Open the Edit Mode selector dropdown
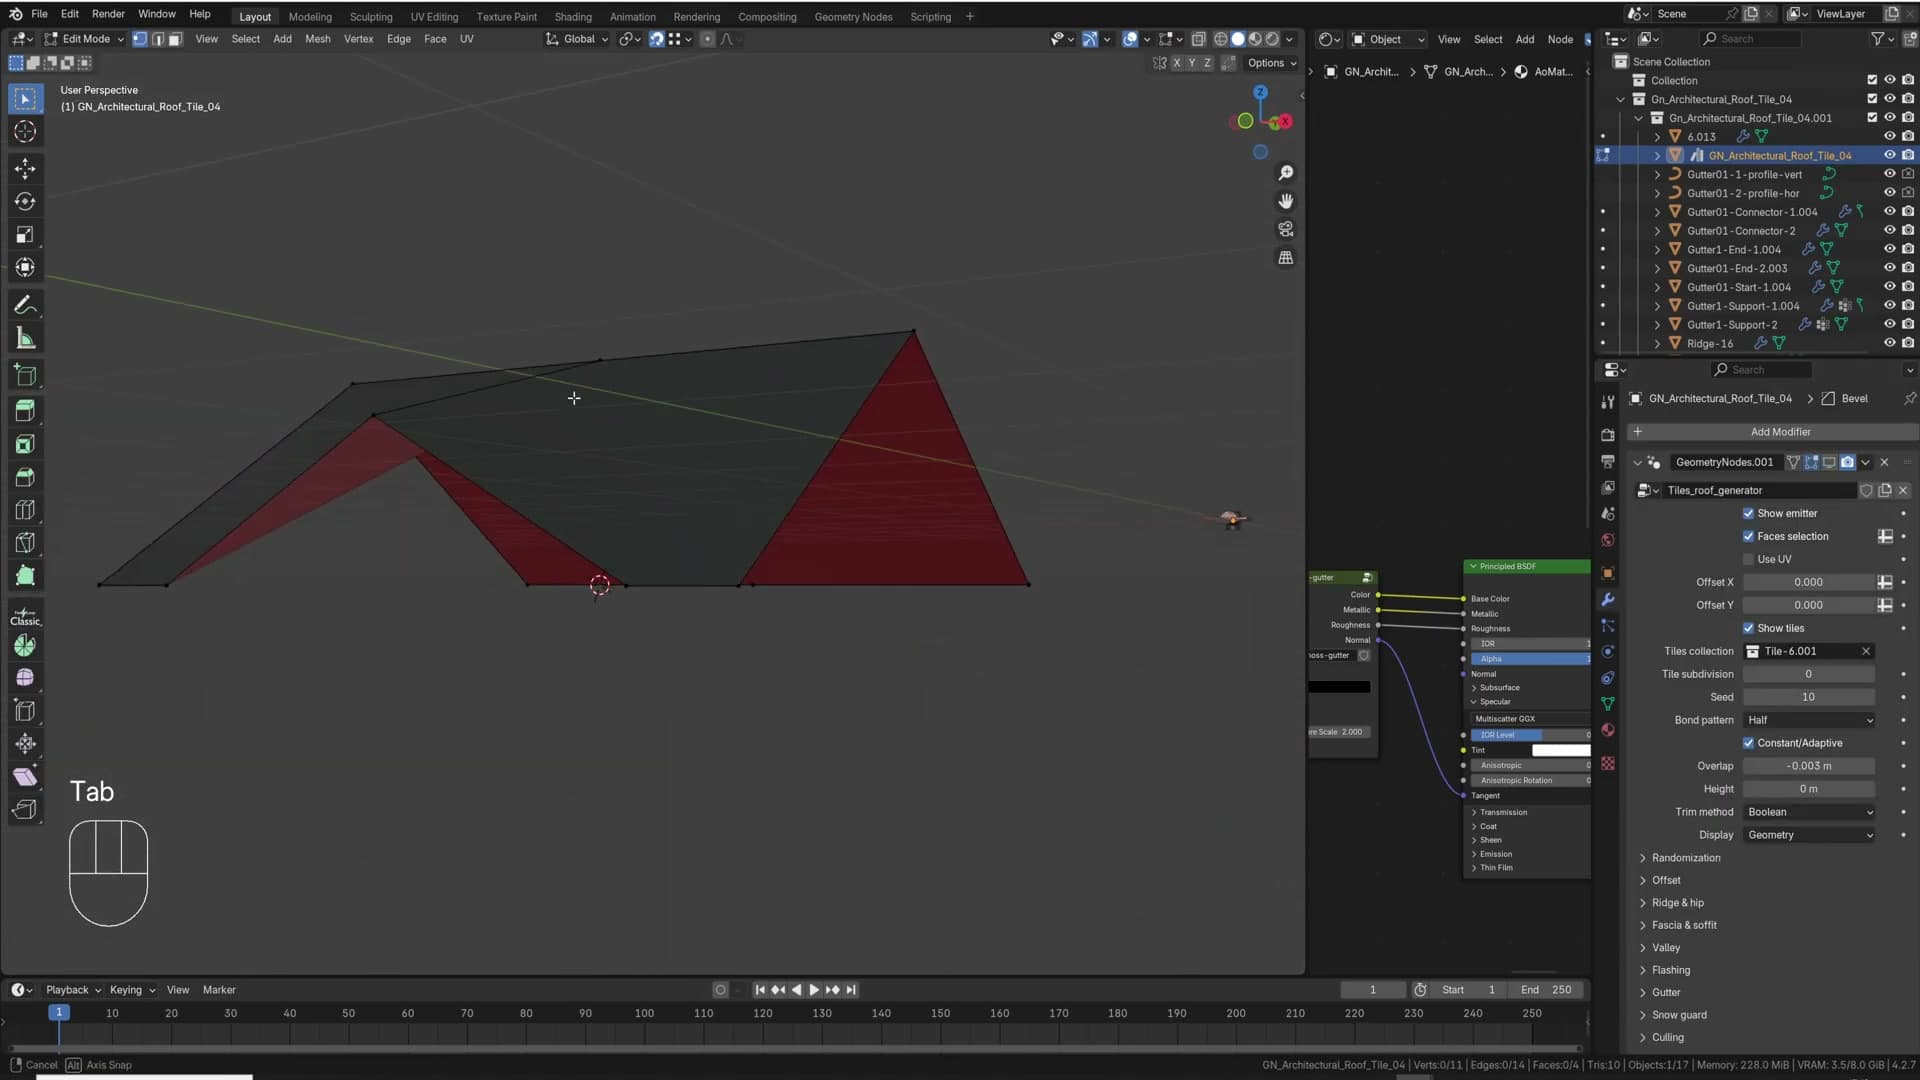This screenshot has height=1080, width=1920. pos(86,39)
